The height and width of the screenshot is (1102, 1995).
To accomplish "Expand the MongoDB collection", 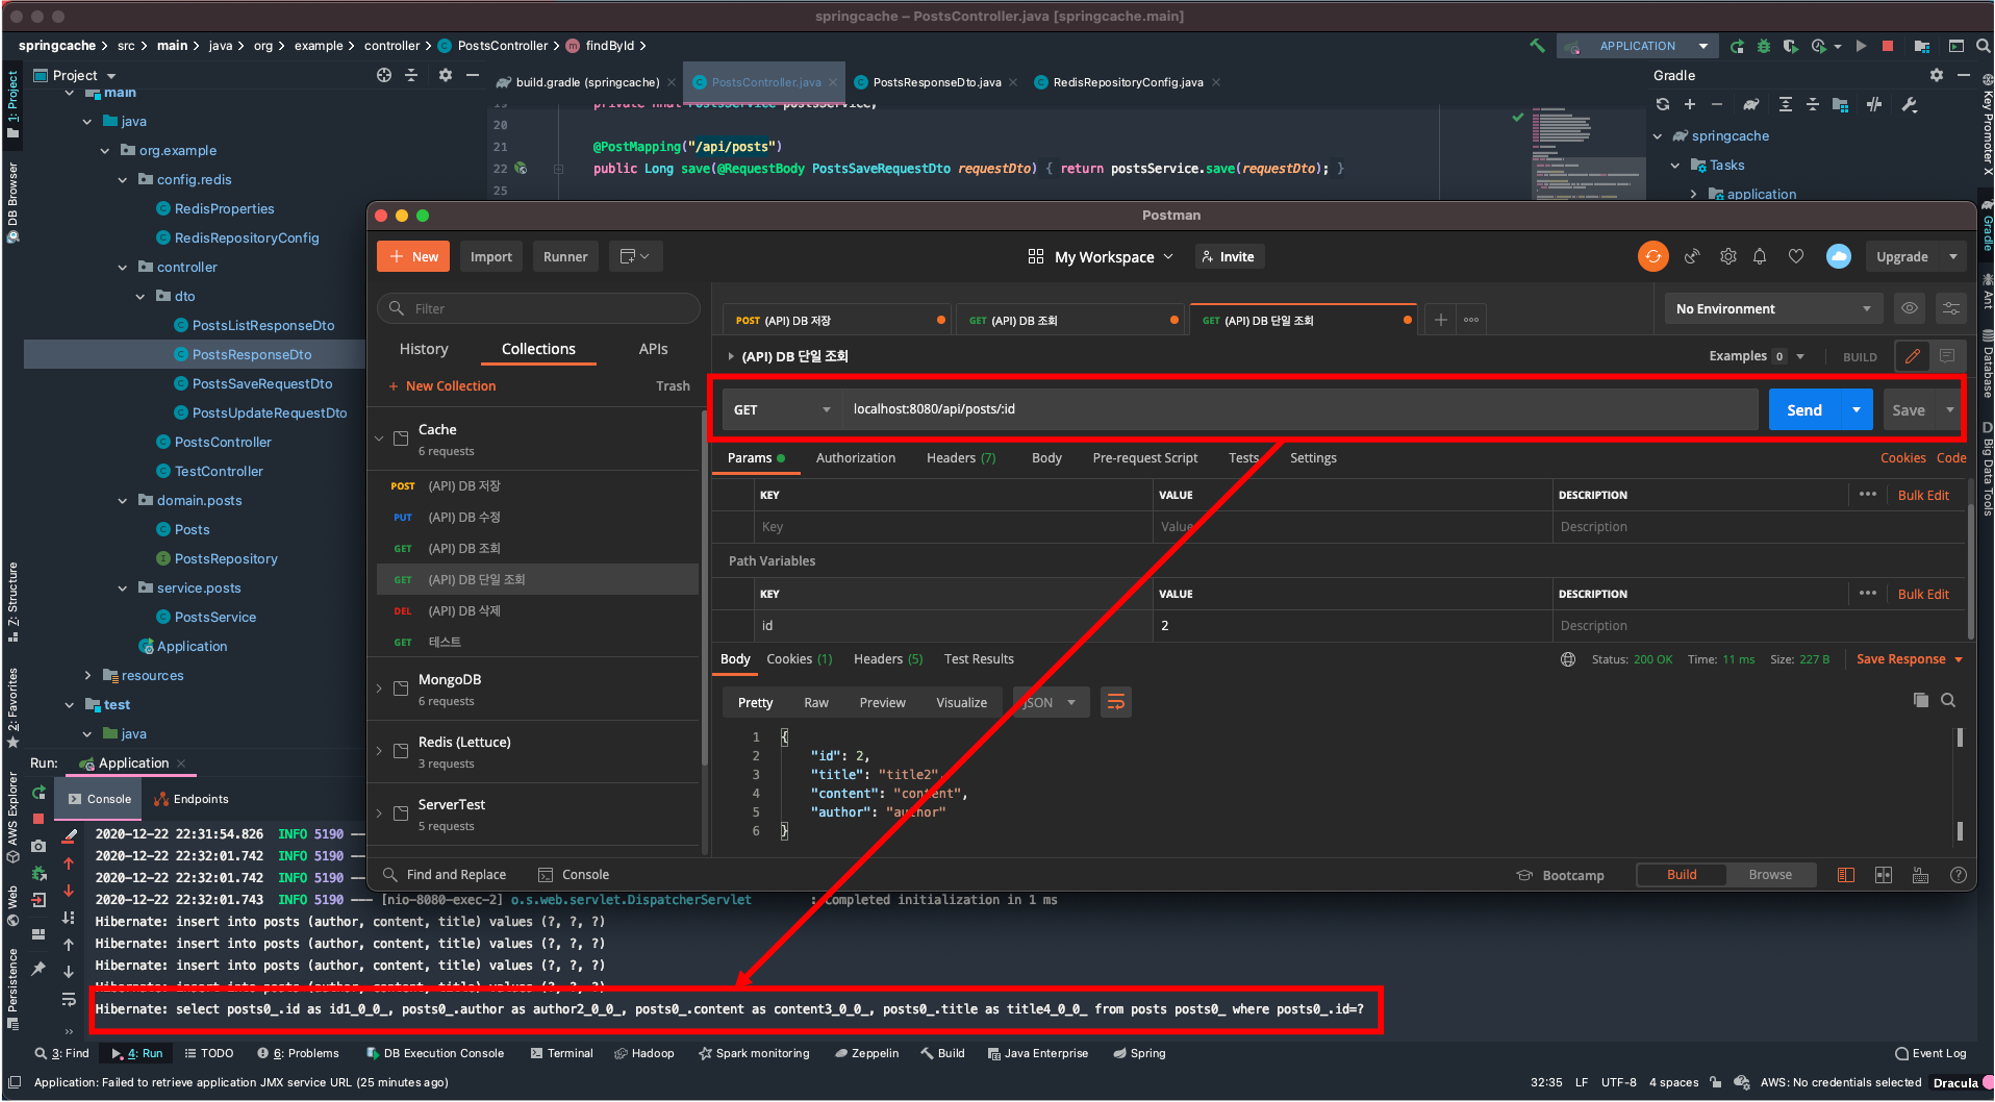I will pyautogui.click(x=380, y=688).
